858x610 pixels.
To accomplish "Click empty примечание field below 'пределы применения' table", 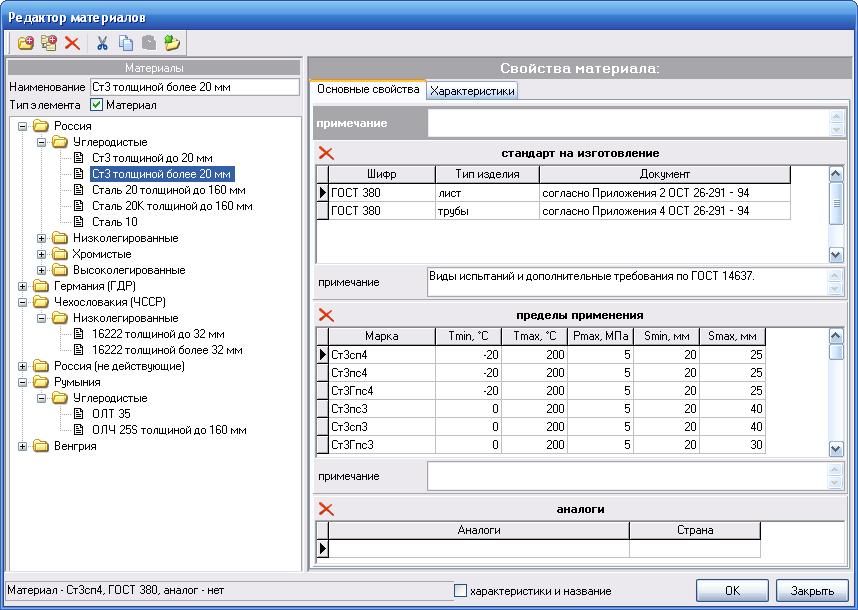I will coord(628,476).
